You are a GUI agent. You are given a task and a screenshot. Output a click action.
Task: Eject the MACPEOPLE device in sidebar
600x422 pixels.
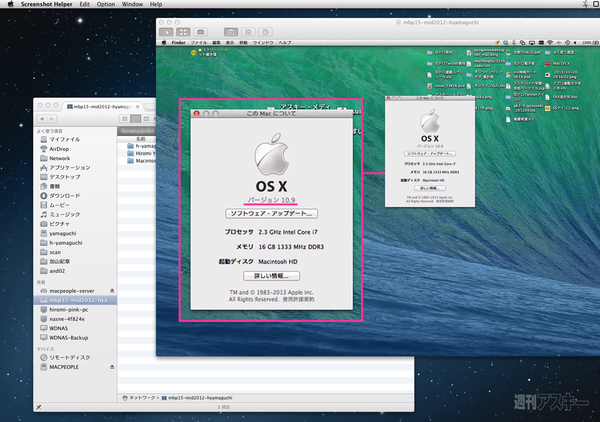click(x=112, y=367)
